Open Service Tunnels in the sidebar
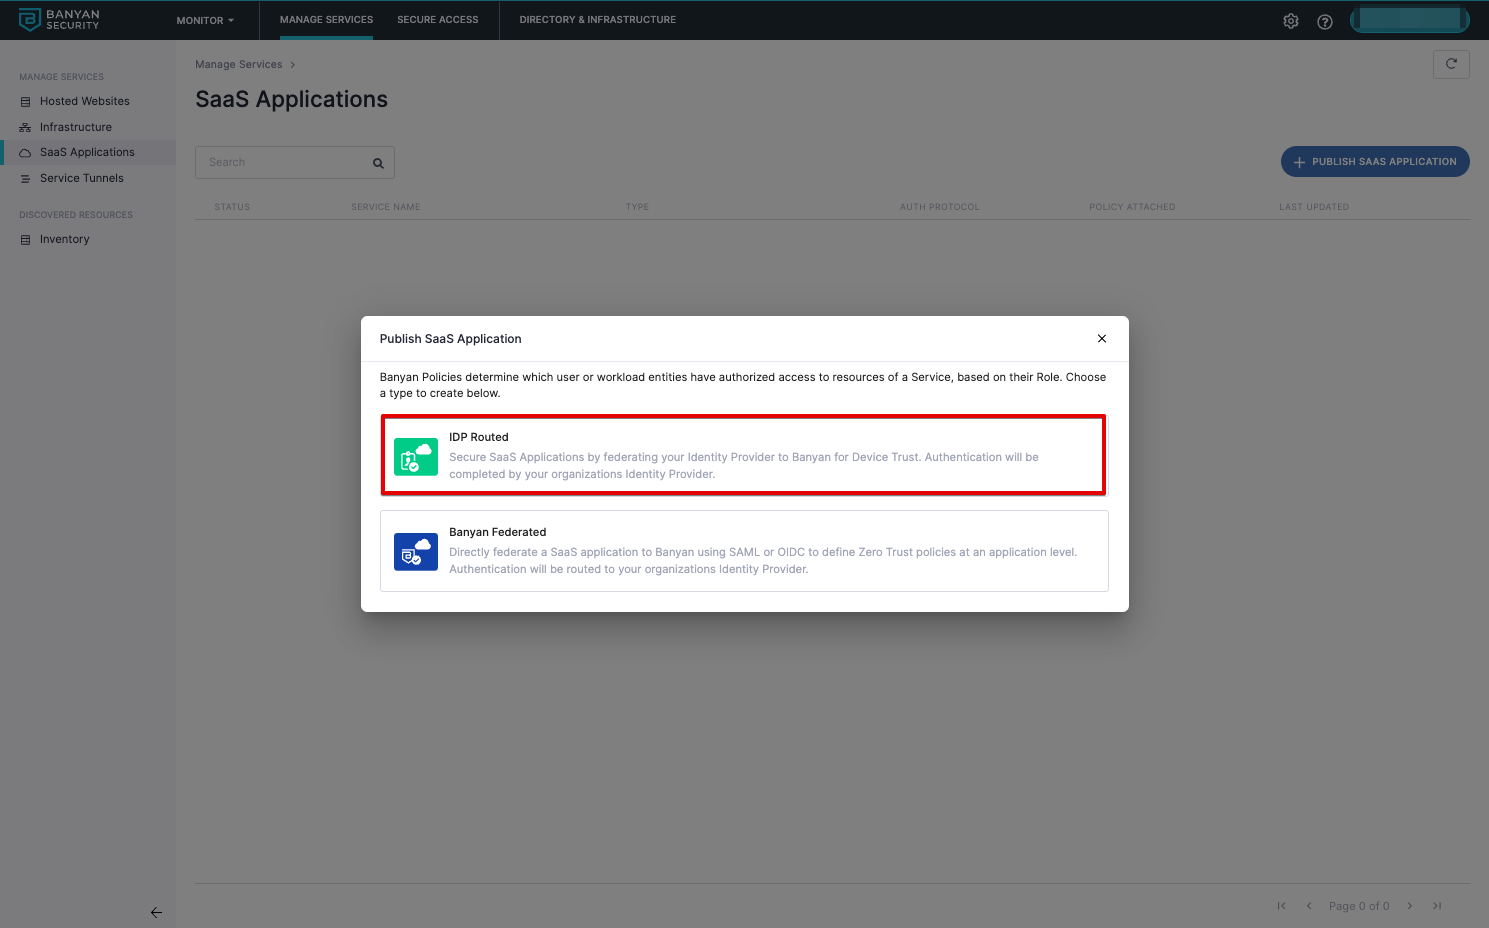 82,178
